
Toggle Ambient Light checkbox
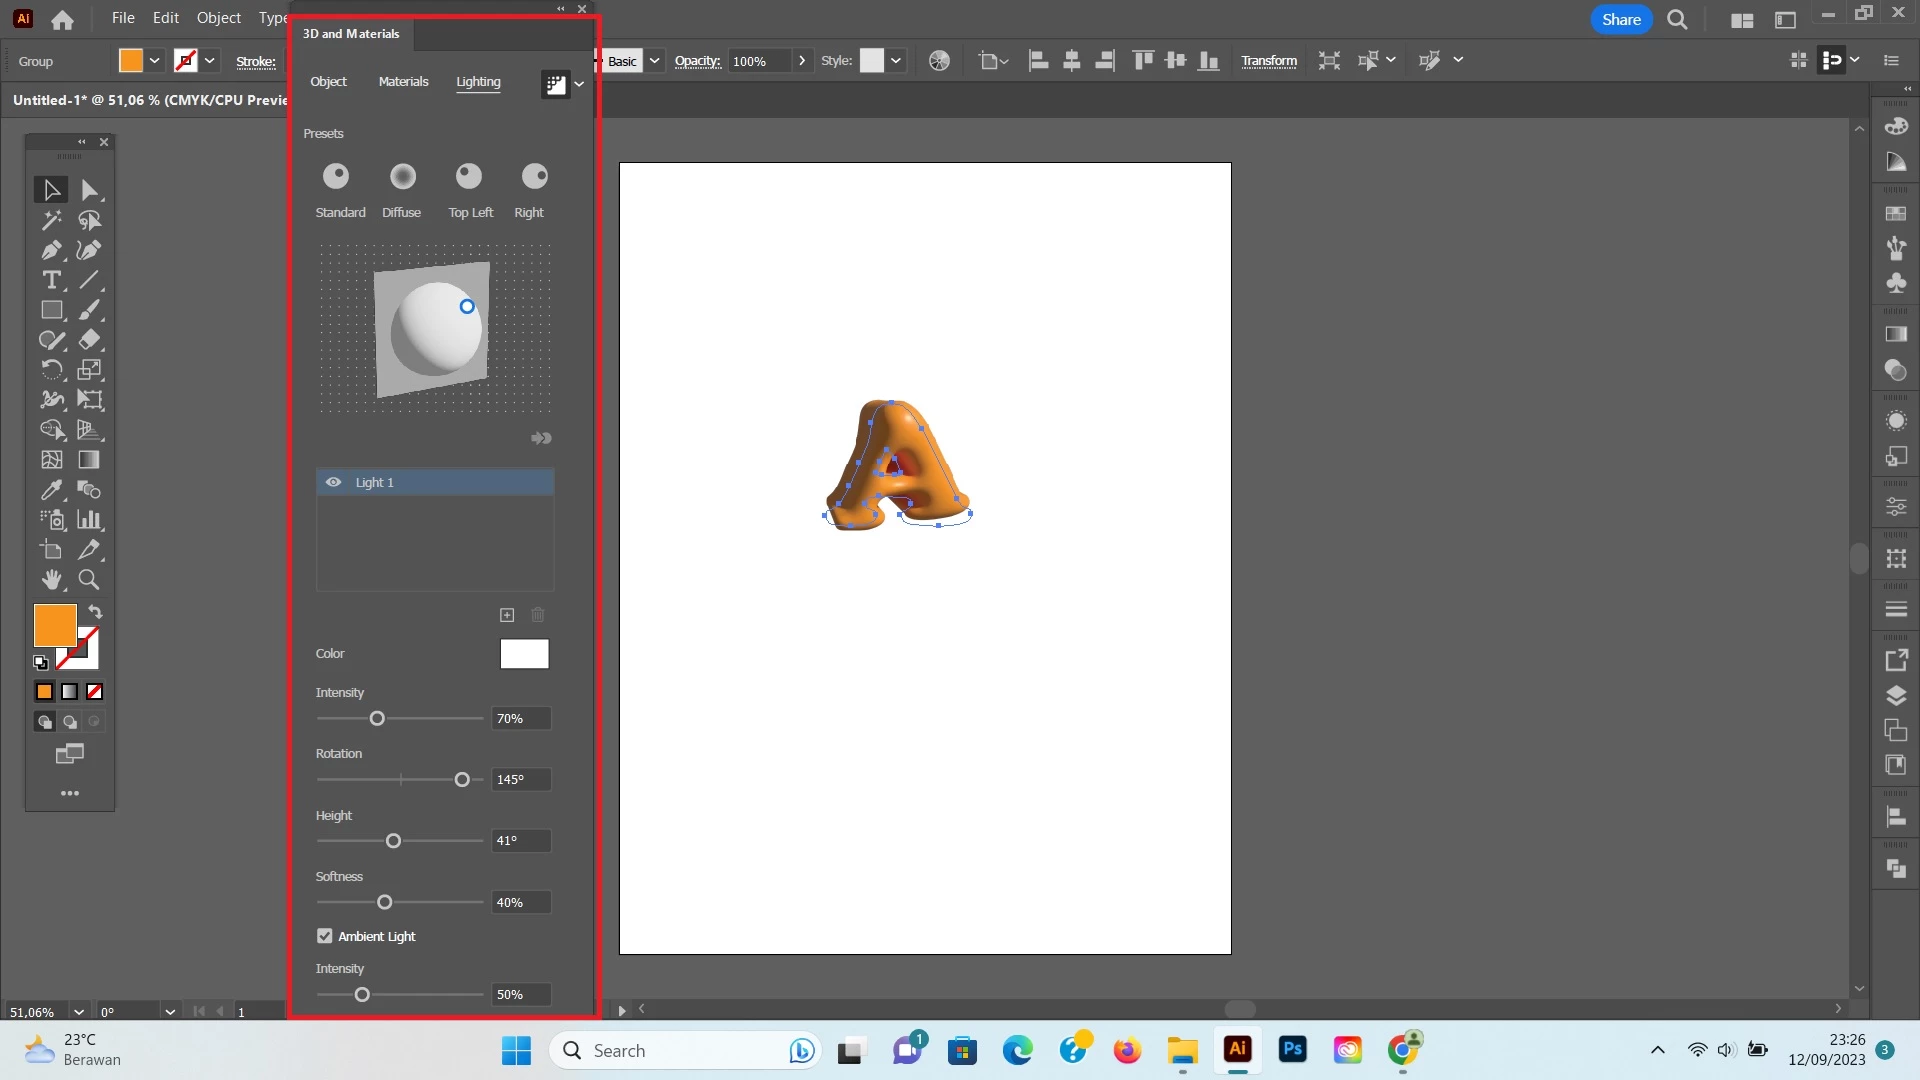click(325, 936)
